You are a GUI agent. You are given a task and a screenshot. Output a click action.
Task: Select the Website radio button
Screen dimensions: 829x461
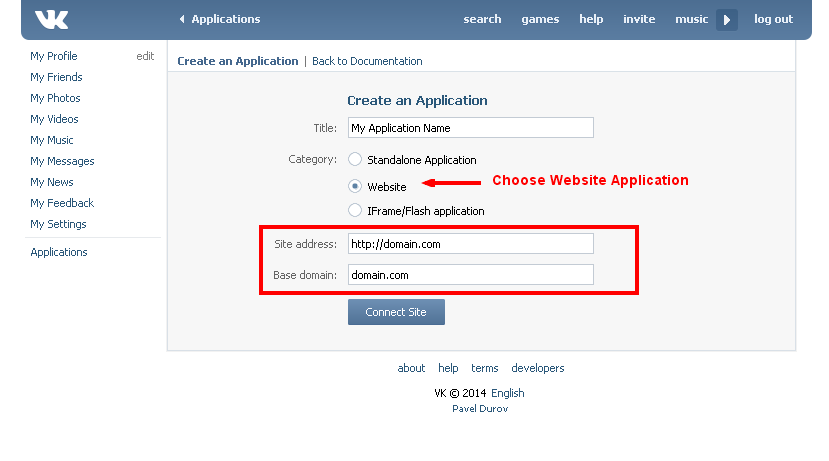(355, 186)
